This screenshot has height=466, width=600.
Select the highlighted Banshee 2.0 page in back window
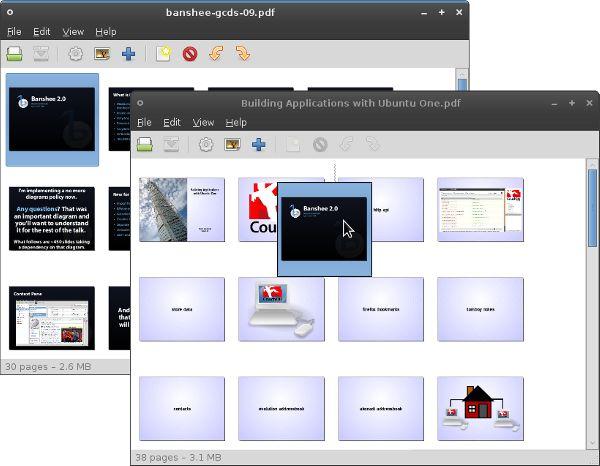coord(52,119)
